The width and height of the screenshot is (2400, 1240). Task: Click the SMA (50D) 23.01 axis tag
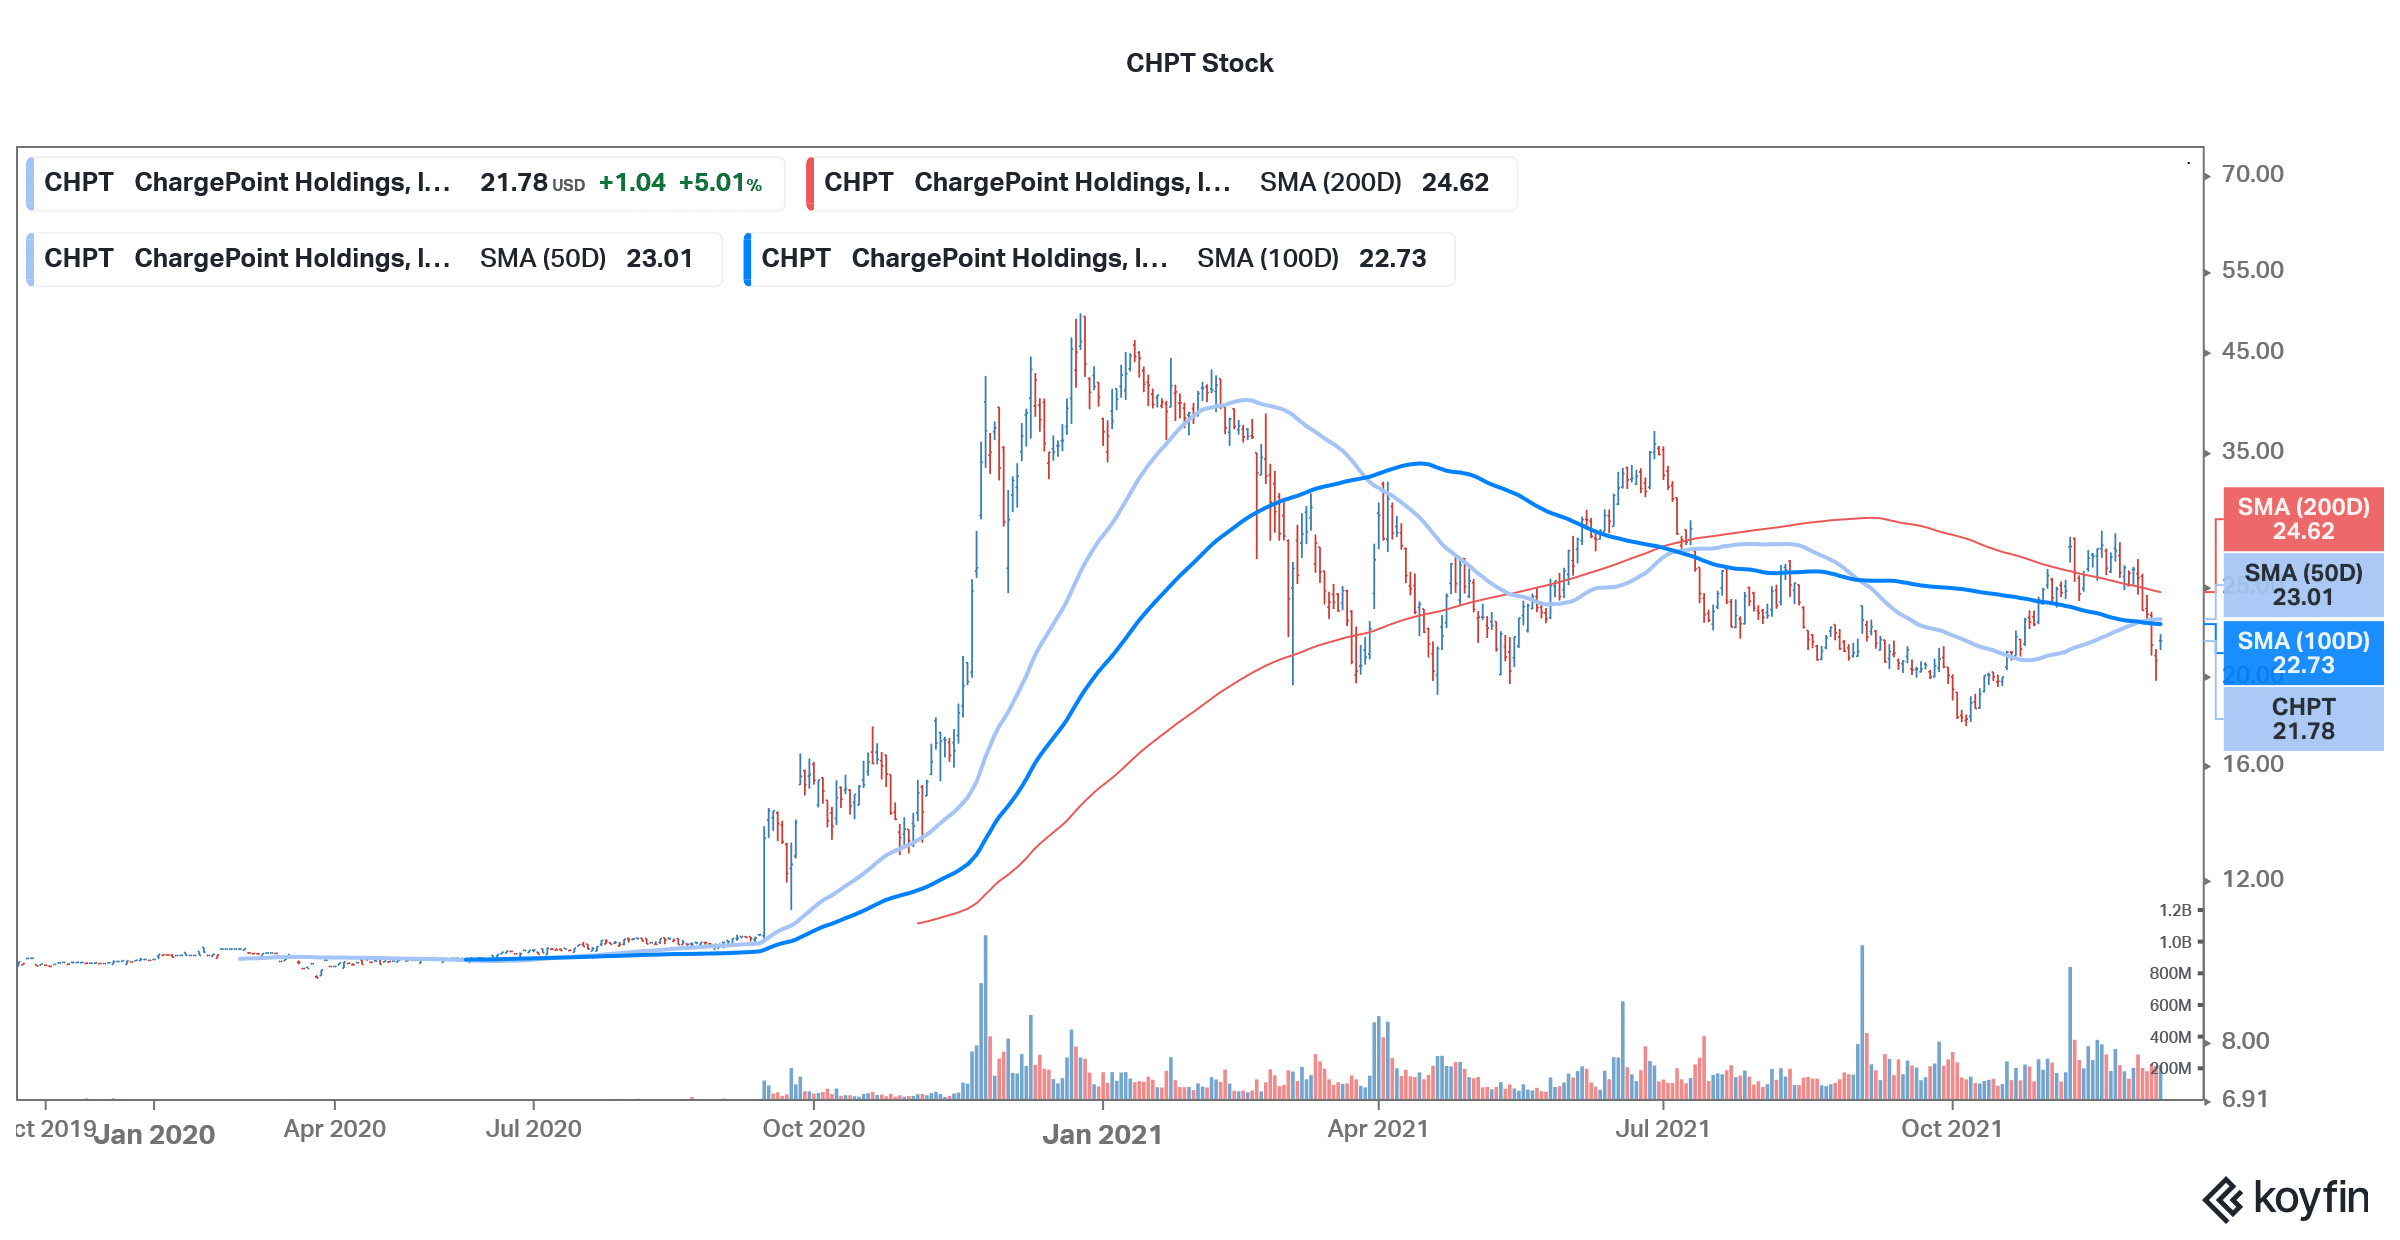point(2303,585)
